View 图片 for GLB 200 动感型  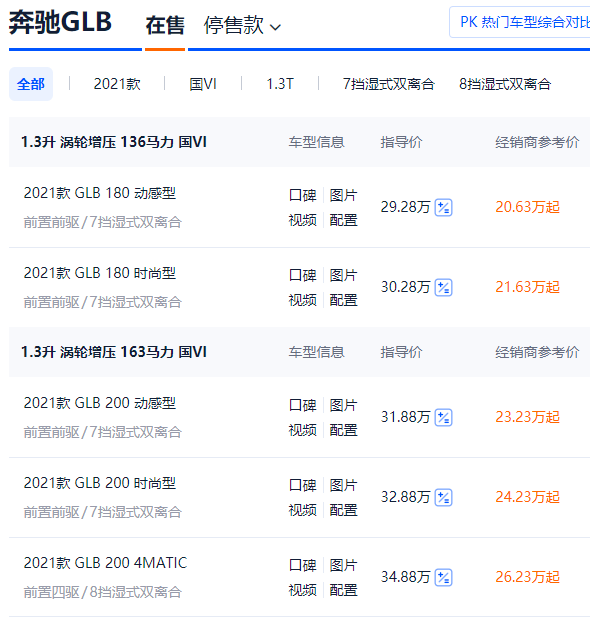(x=344, y=405)
